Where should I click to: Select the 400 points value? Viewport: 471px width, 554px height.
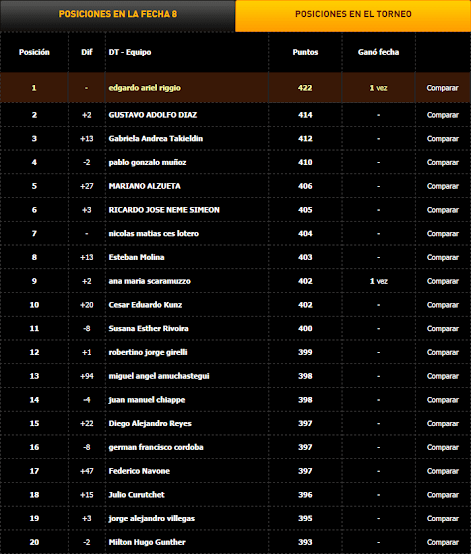point(305,329)
